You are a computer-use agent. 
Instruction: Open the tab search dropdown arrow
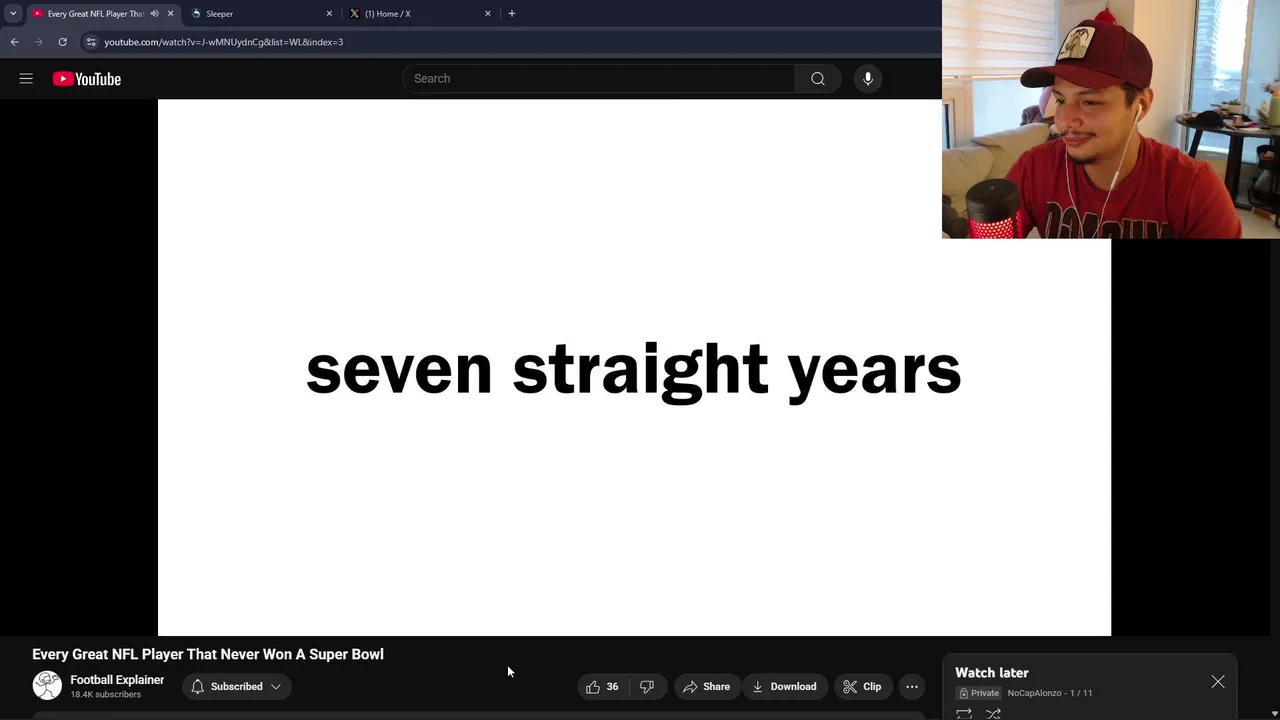point(13,14)
